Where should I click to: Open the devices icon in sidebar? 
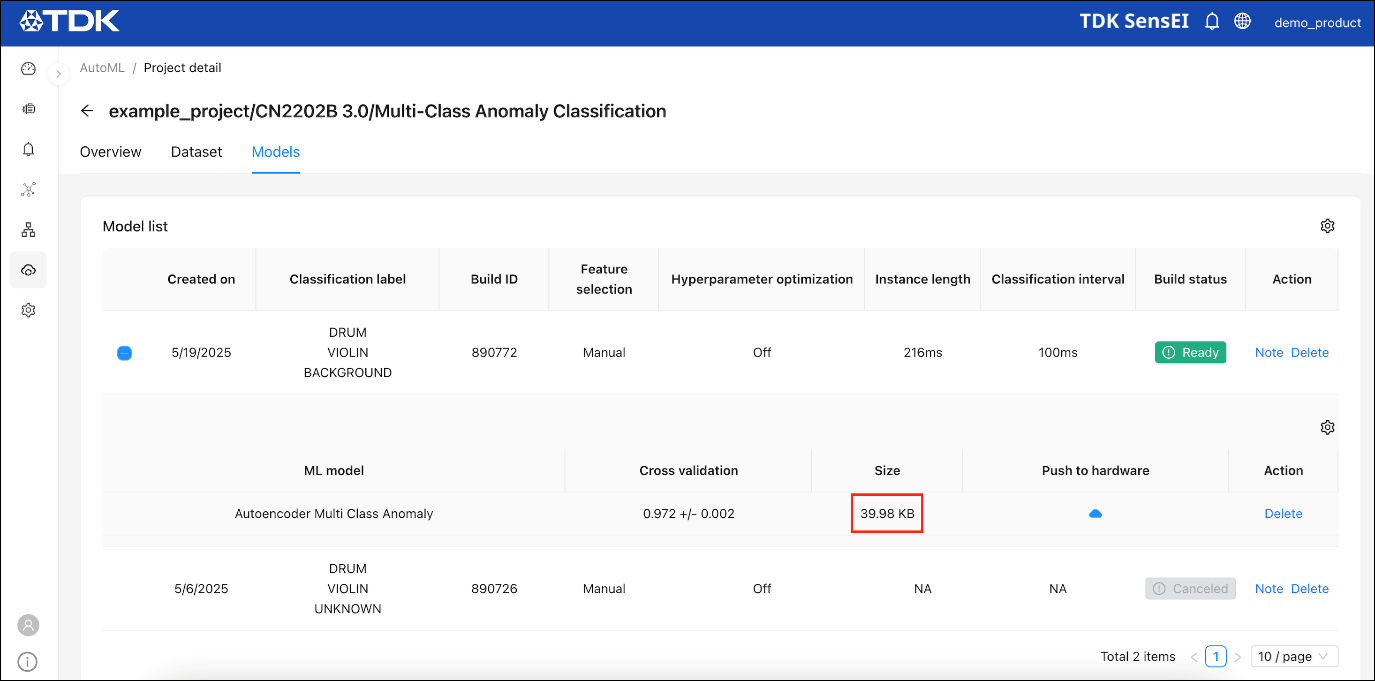(x=28, y=109)
